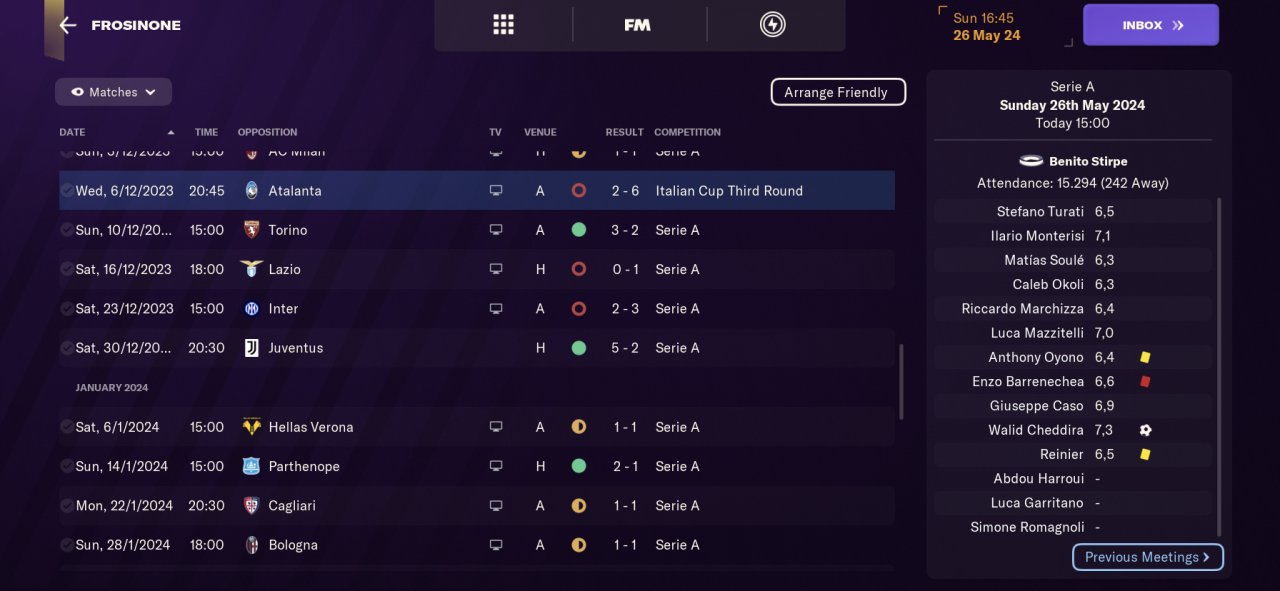This screenshot has height=591, width=1280.
Task: Click the back arrow beside Frosinone
Action: (x=68, y=25)
